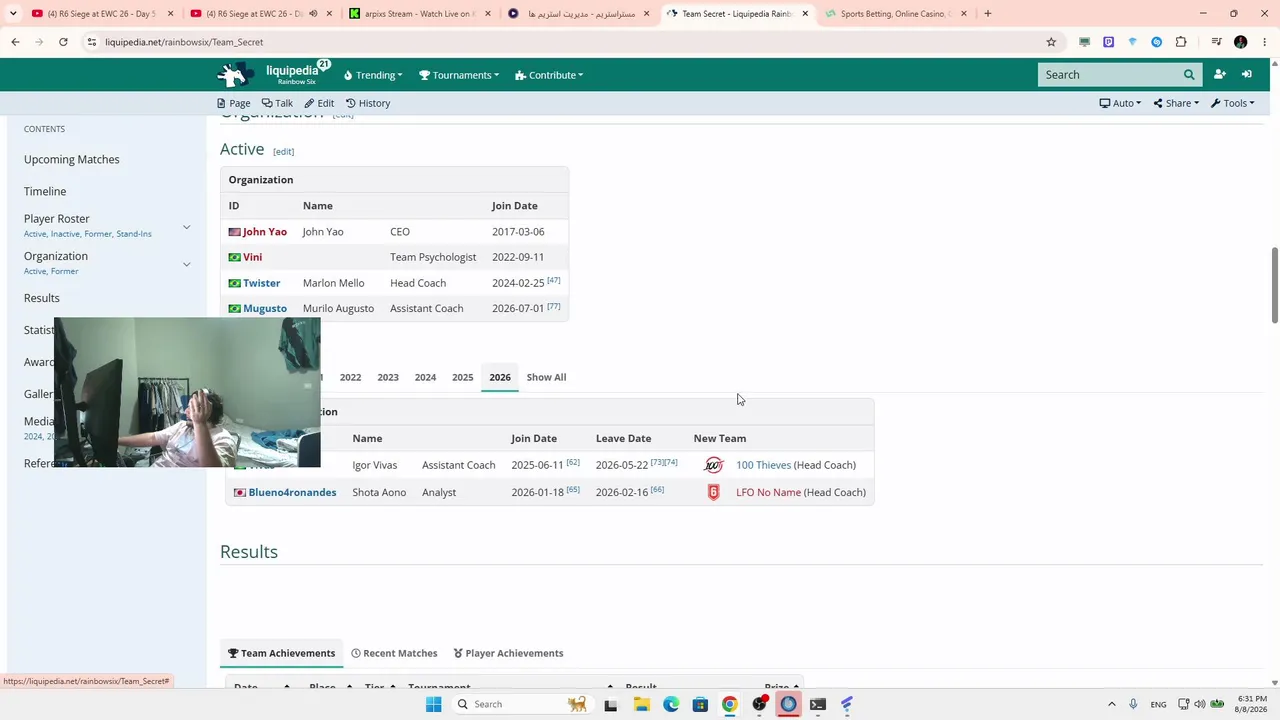Viewport: 1280px width, 720px height.
Task: Open File Explorer from the taskbar
Action: tap(641, 704)
